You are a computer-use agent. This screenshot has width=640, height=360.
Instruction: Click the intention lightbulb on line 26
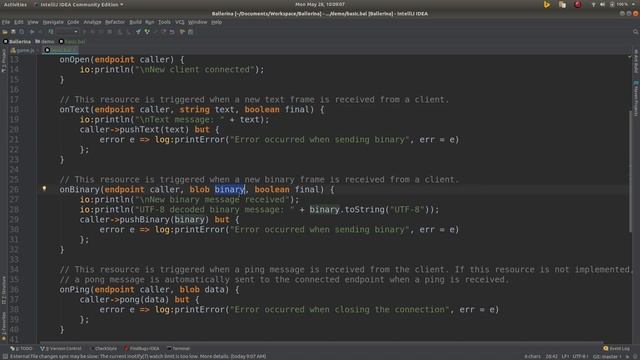click(x=44, y=189)
